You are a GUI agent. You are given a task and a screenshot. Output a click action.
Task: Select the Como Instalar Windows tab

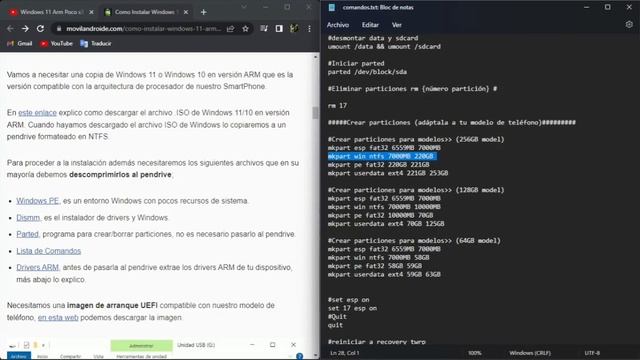[x=145, y=12]
